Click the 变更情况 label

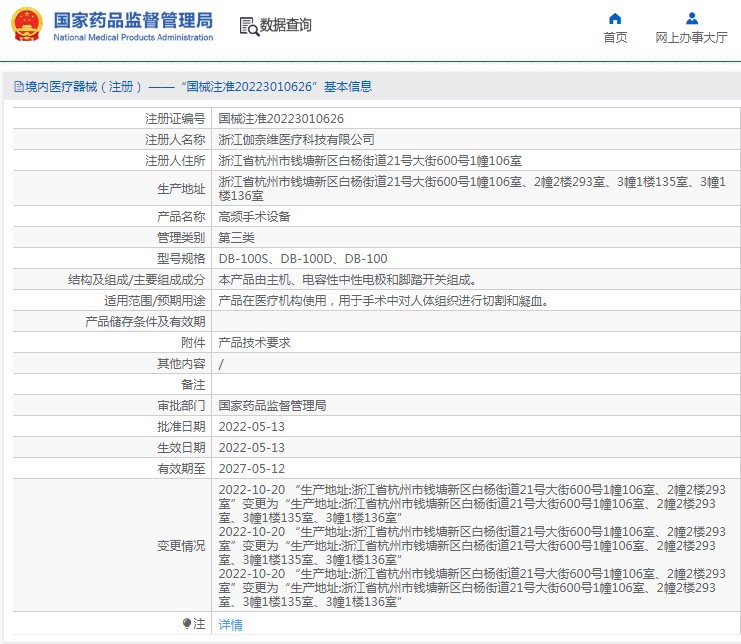coord(181,546)
